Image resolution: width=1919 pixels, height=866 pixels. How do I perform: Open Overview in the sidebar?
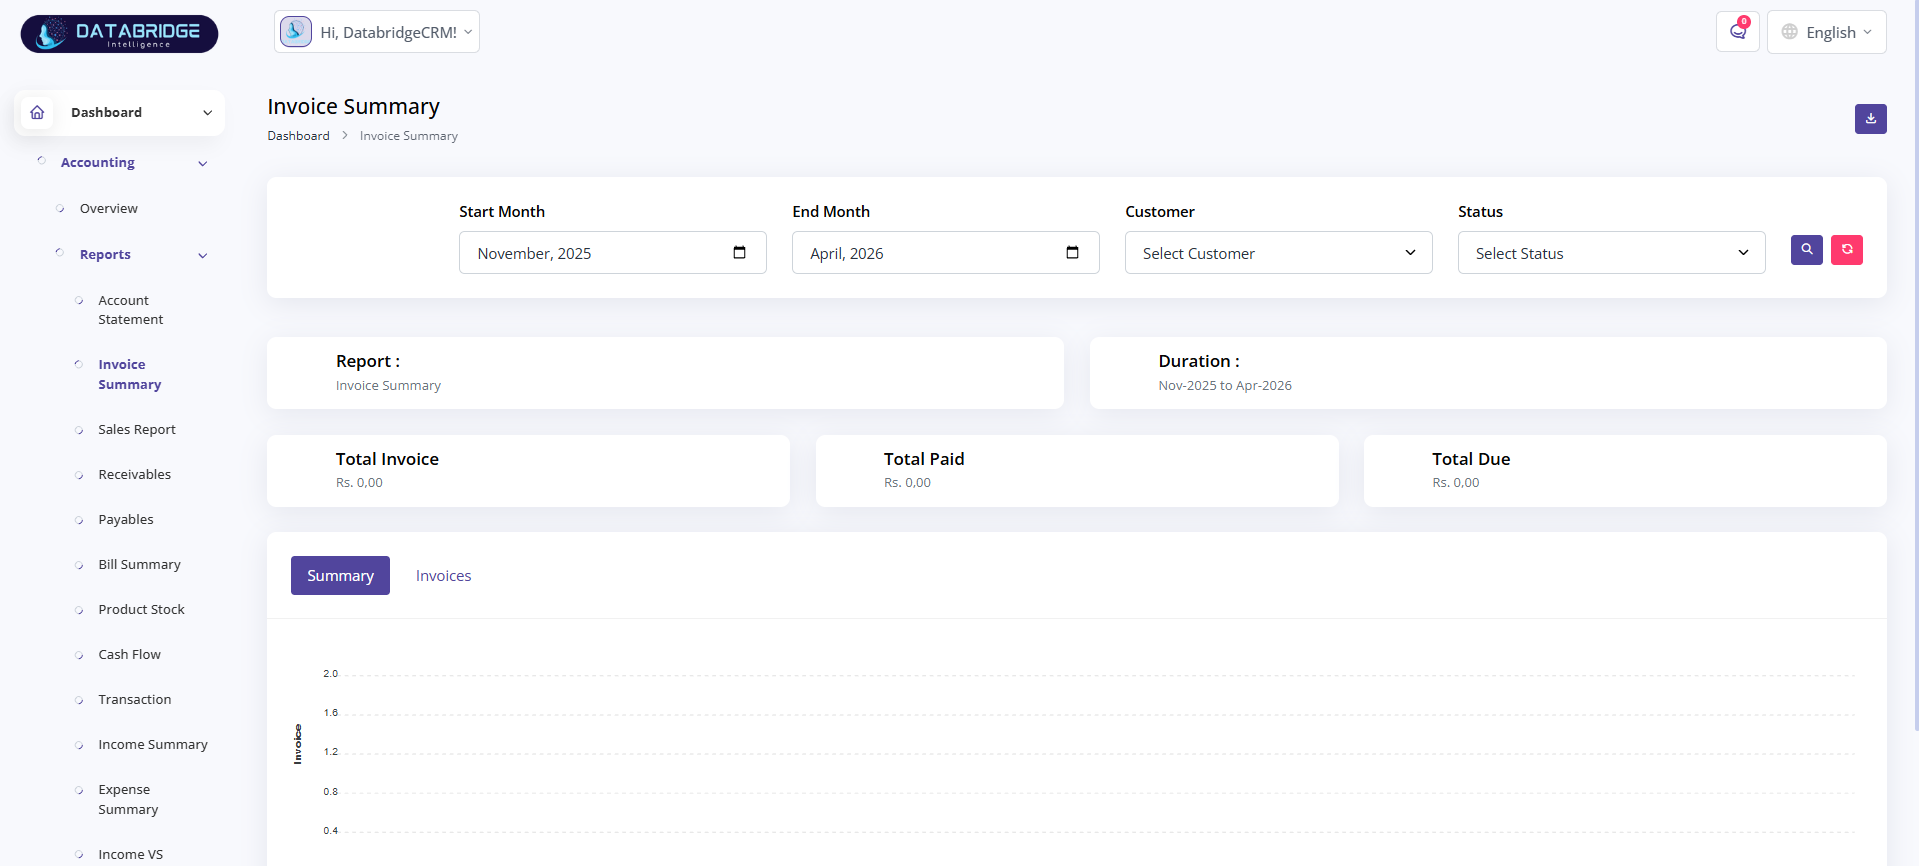tap(109, 209)
